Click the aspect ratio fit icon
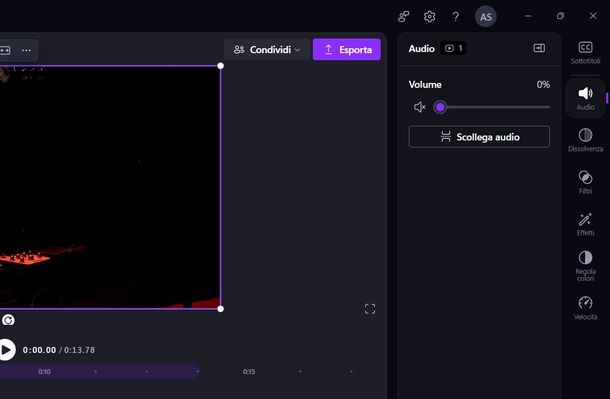 point(5,50)
